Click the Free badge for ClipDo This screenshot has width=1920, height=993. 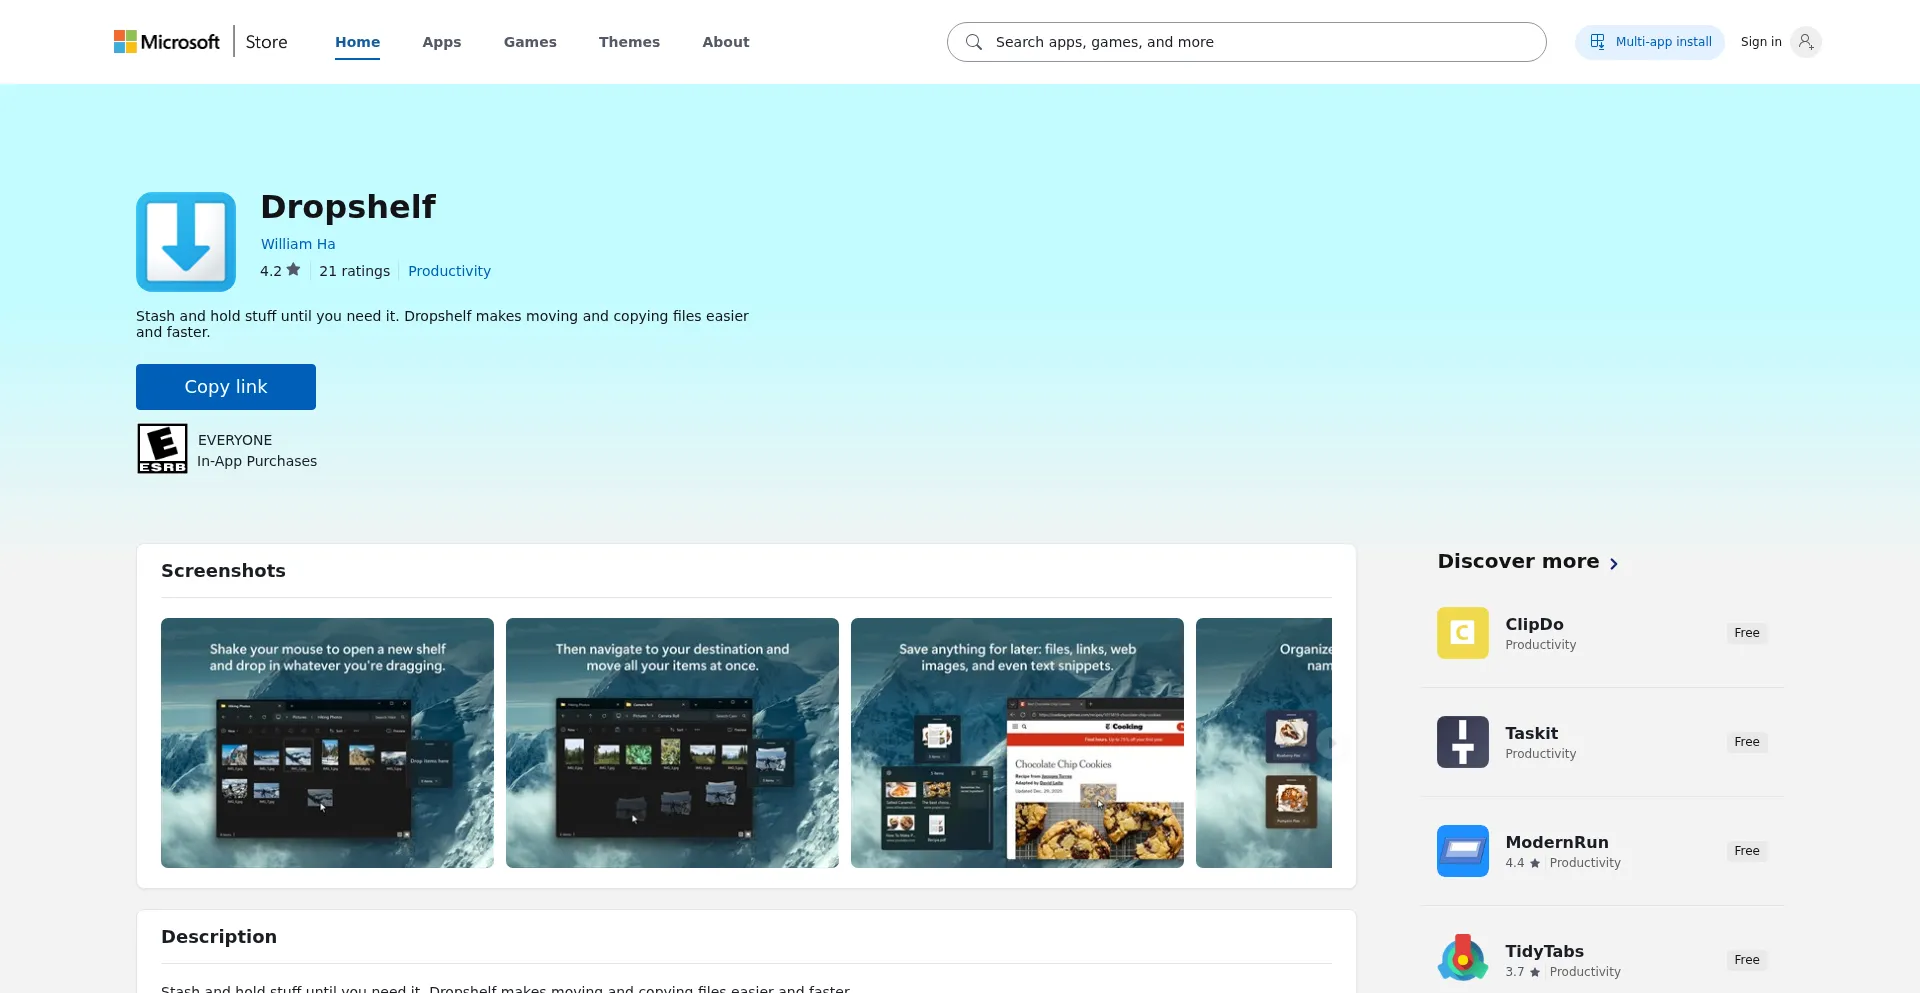coord(1746,633)
